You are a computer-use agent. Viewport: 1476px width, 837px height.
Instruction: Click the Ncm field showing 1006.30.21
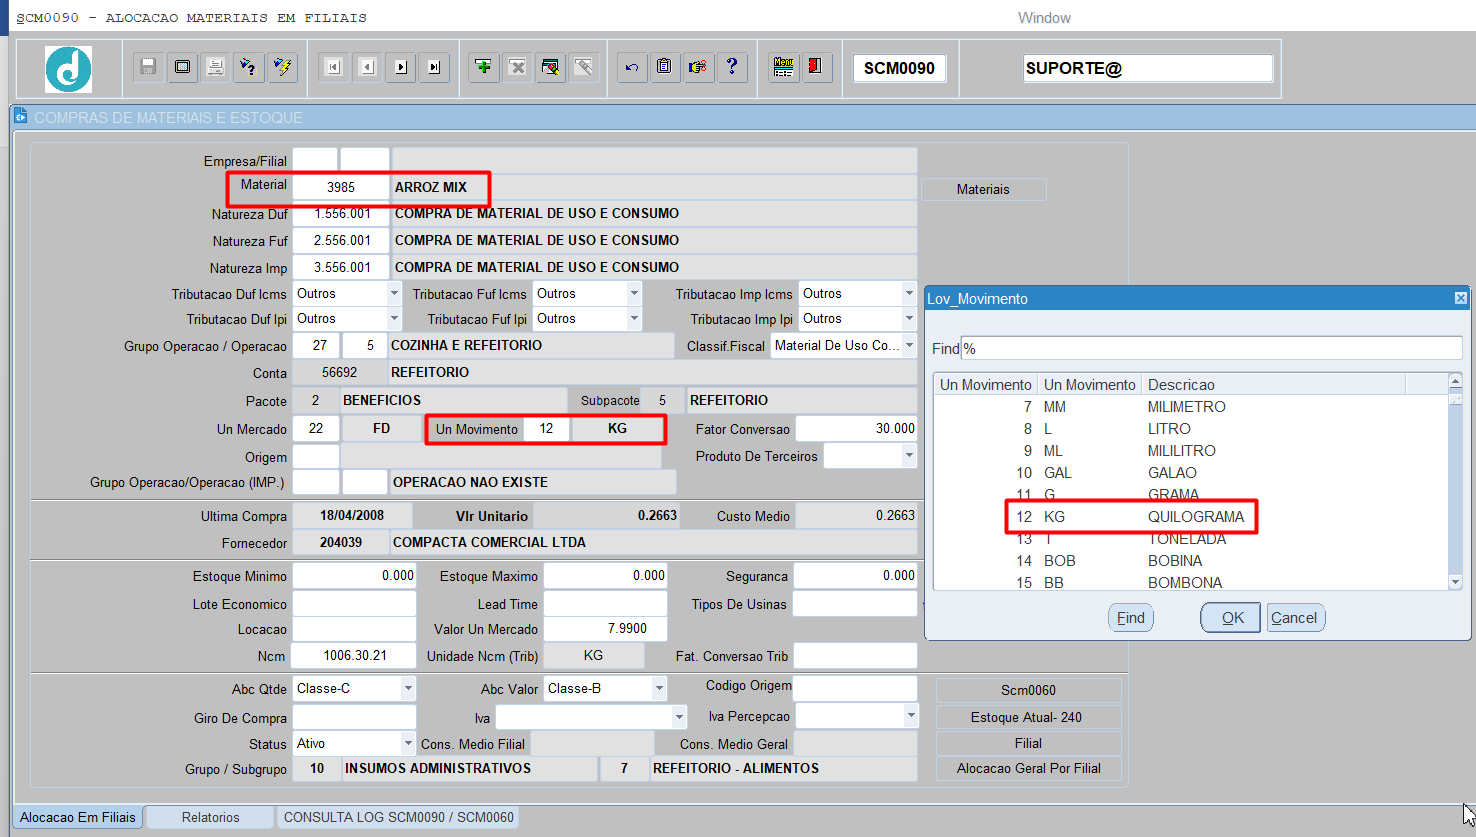[354, 655]
